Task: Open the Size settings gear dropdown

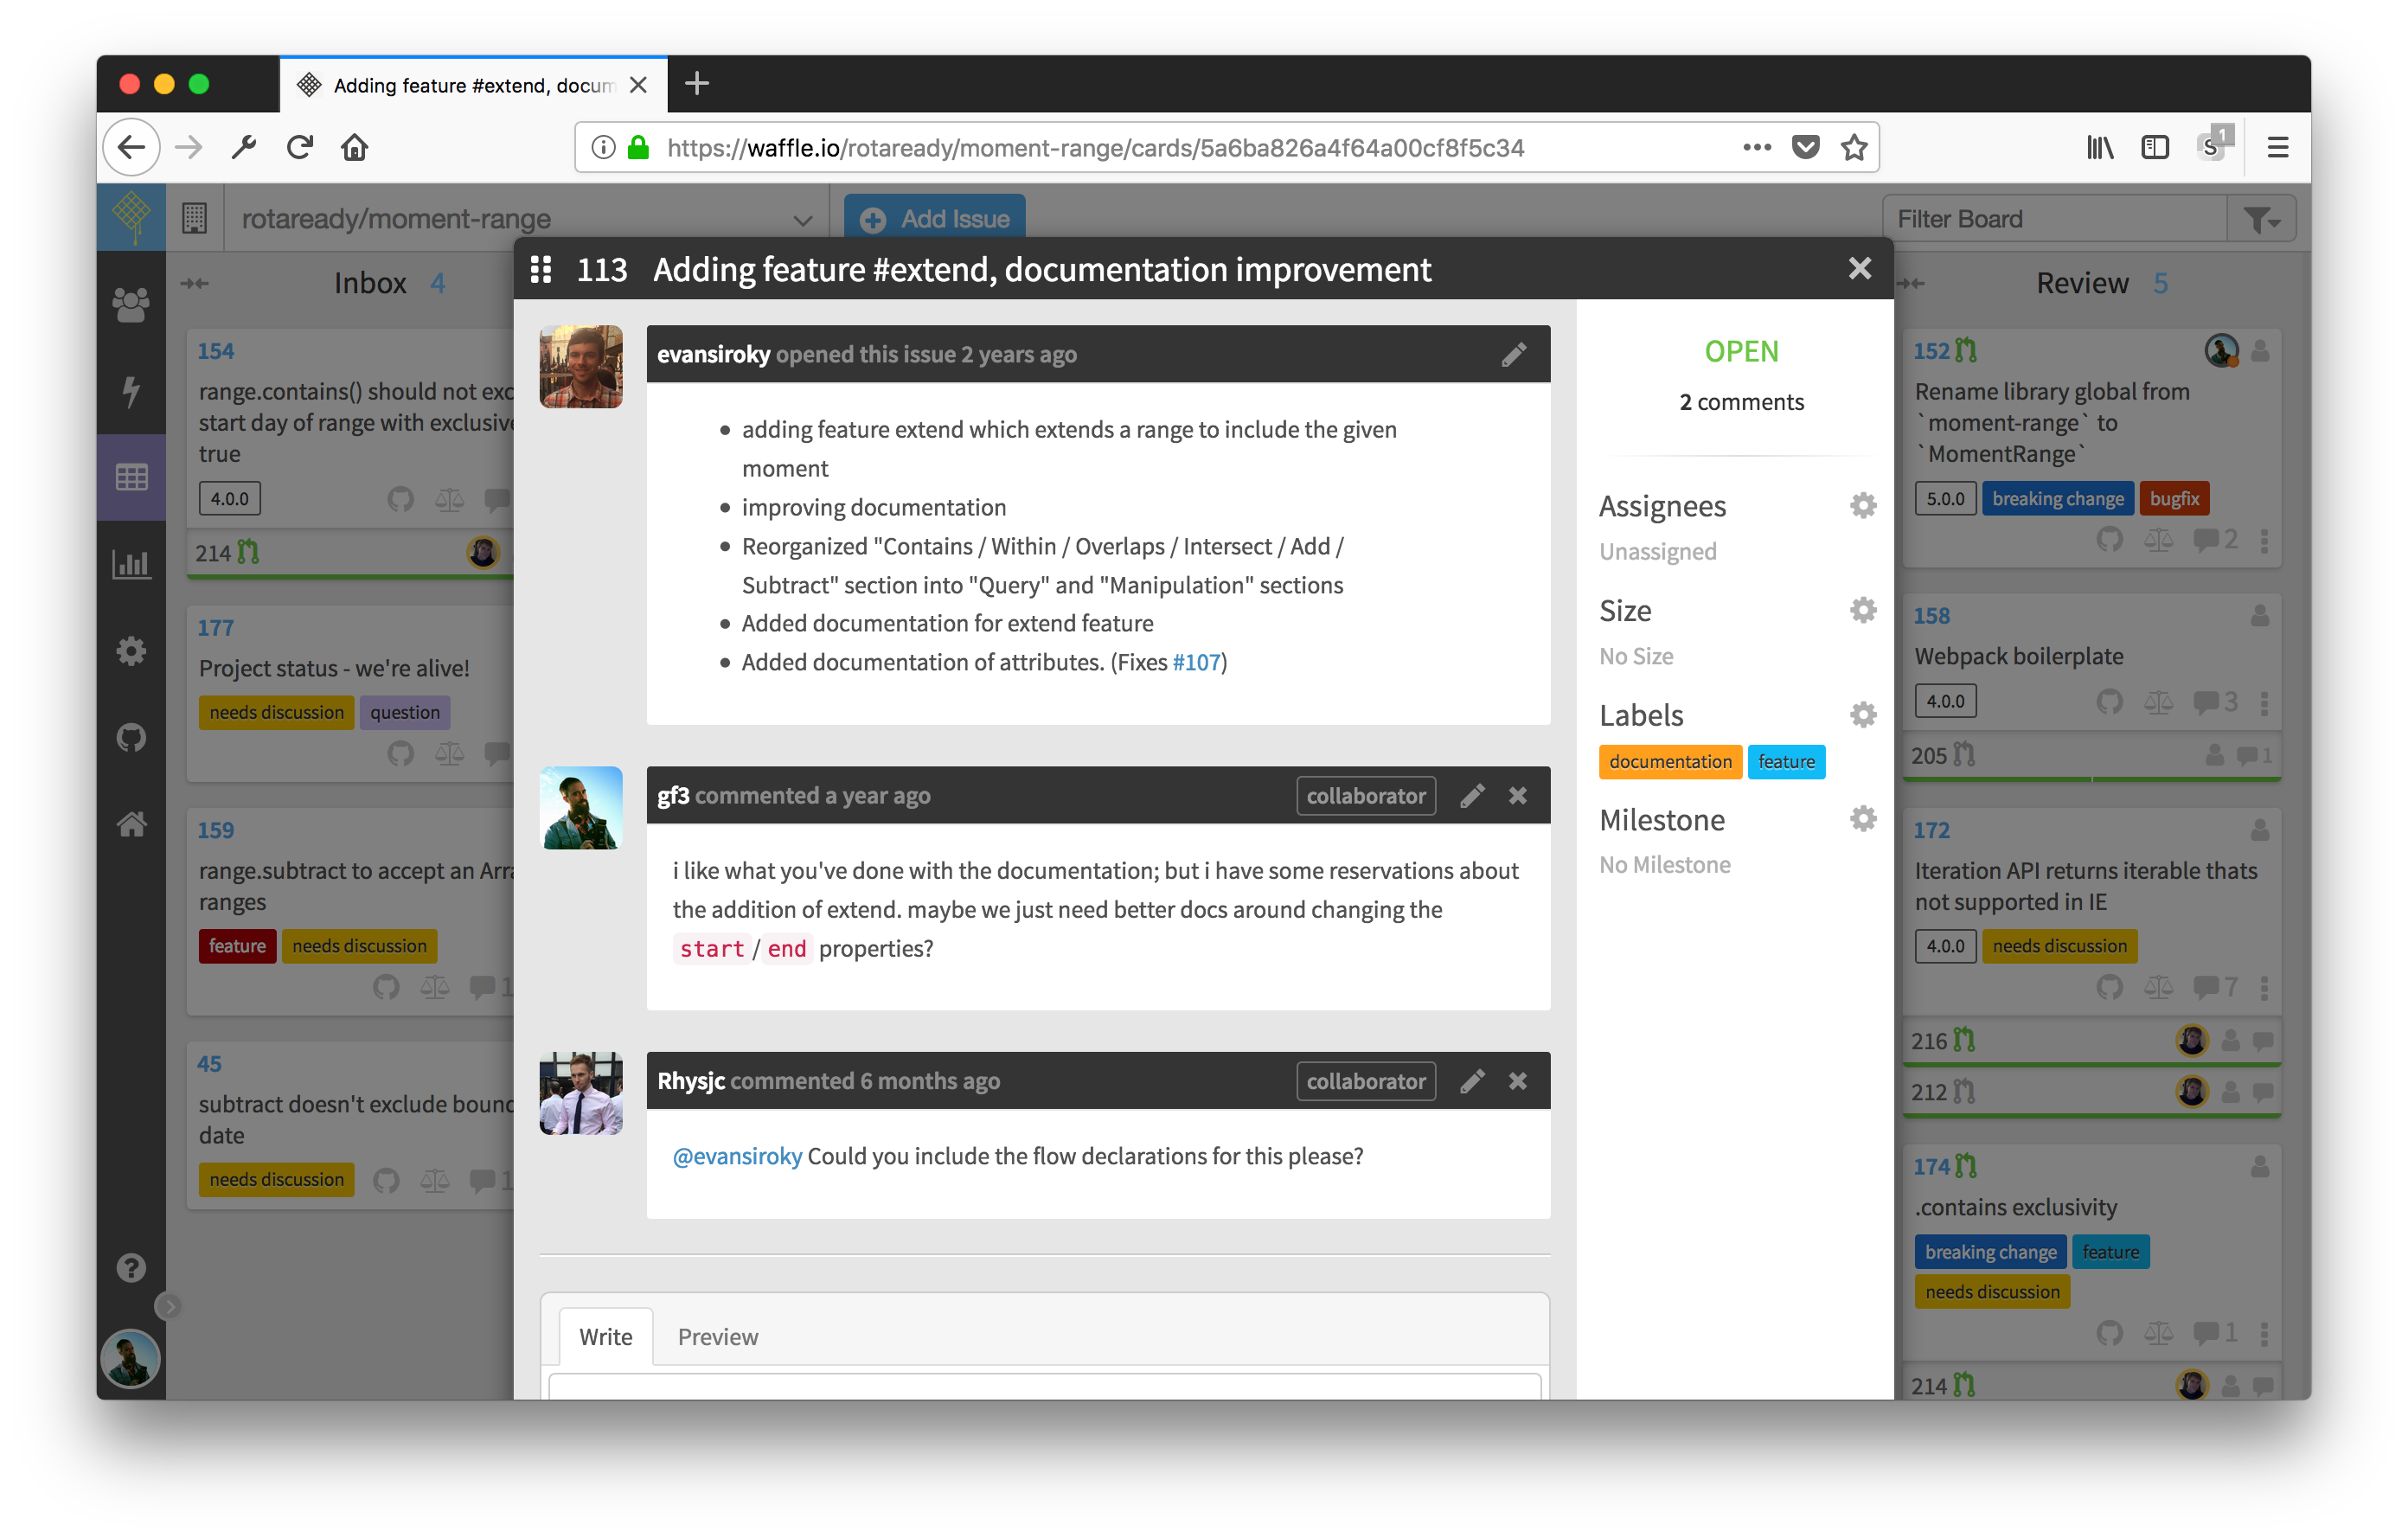Action: point(1862,610)
